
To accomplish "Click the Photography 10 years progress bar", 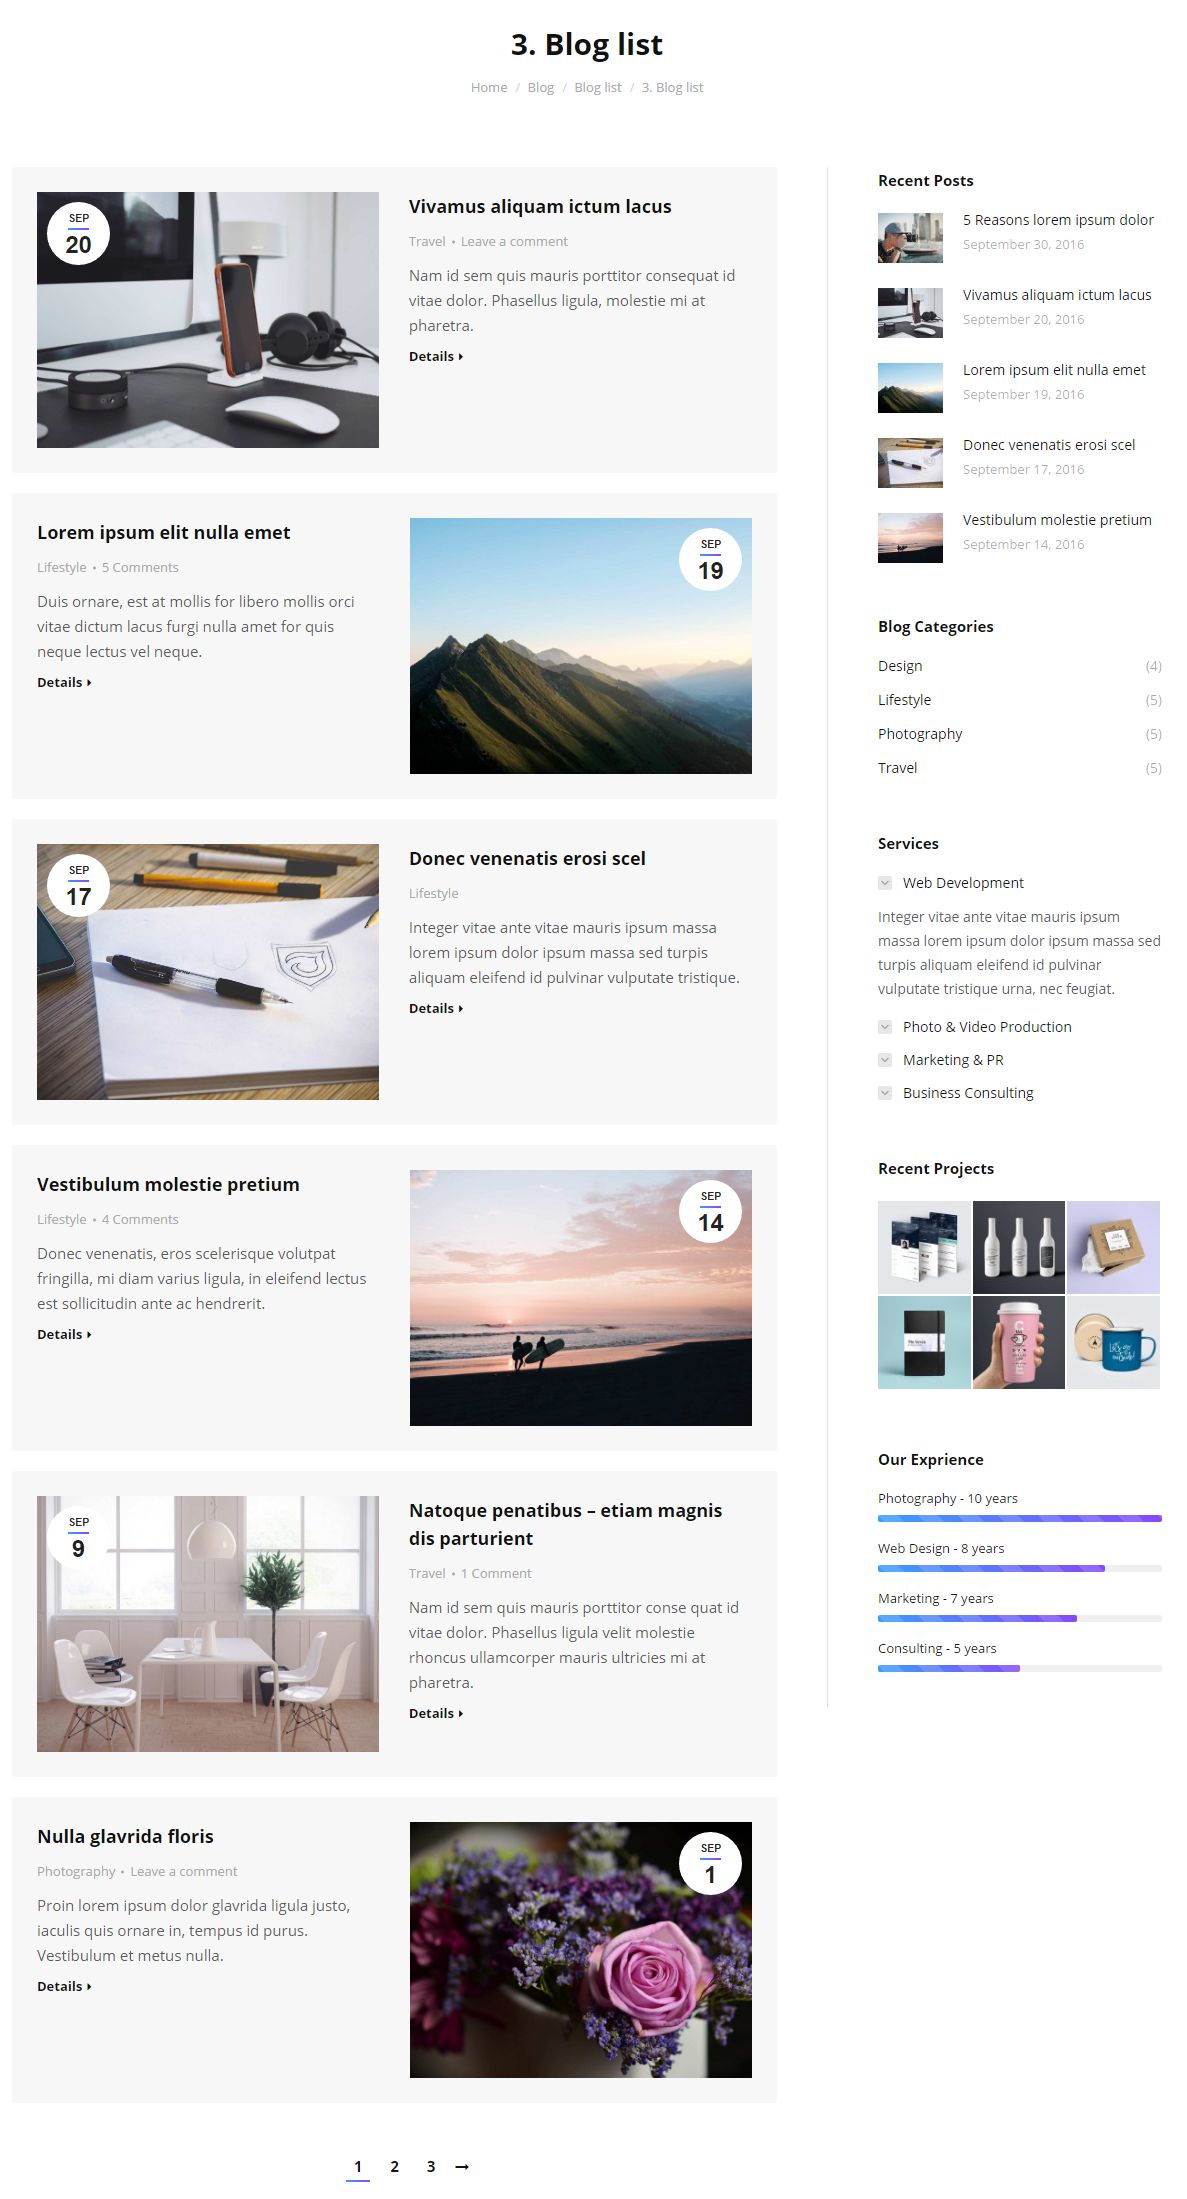I will pos(1020,1518).
